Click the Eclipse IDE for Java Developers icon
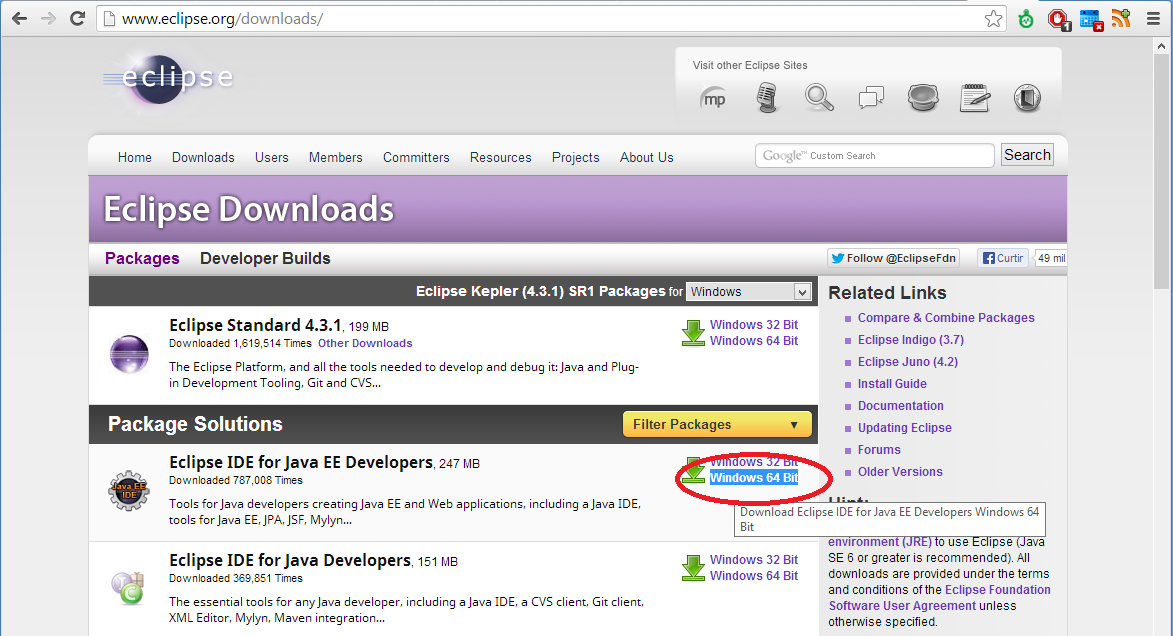The height and width of the screenshot is (636, 1173). (x=127, y=588)
